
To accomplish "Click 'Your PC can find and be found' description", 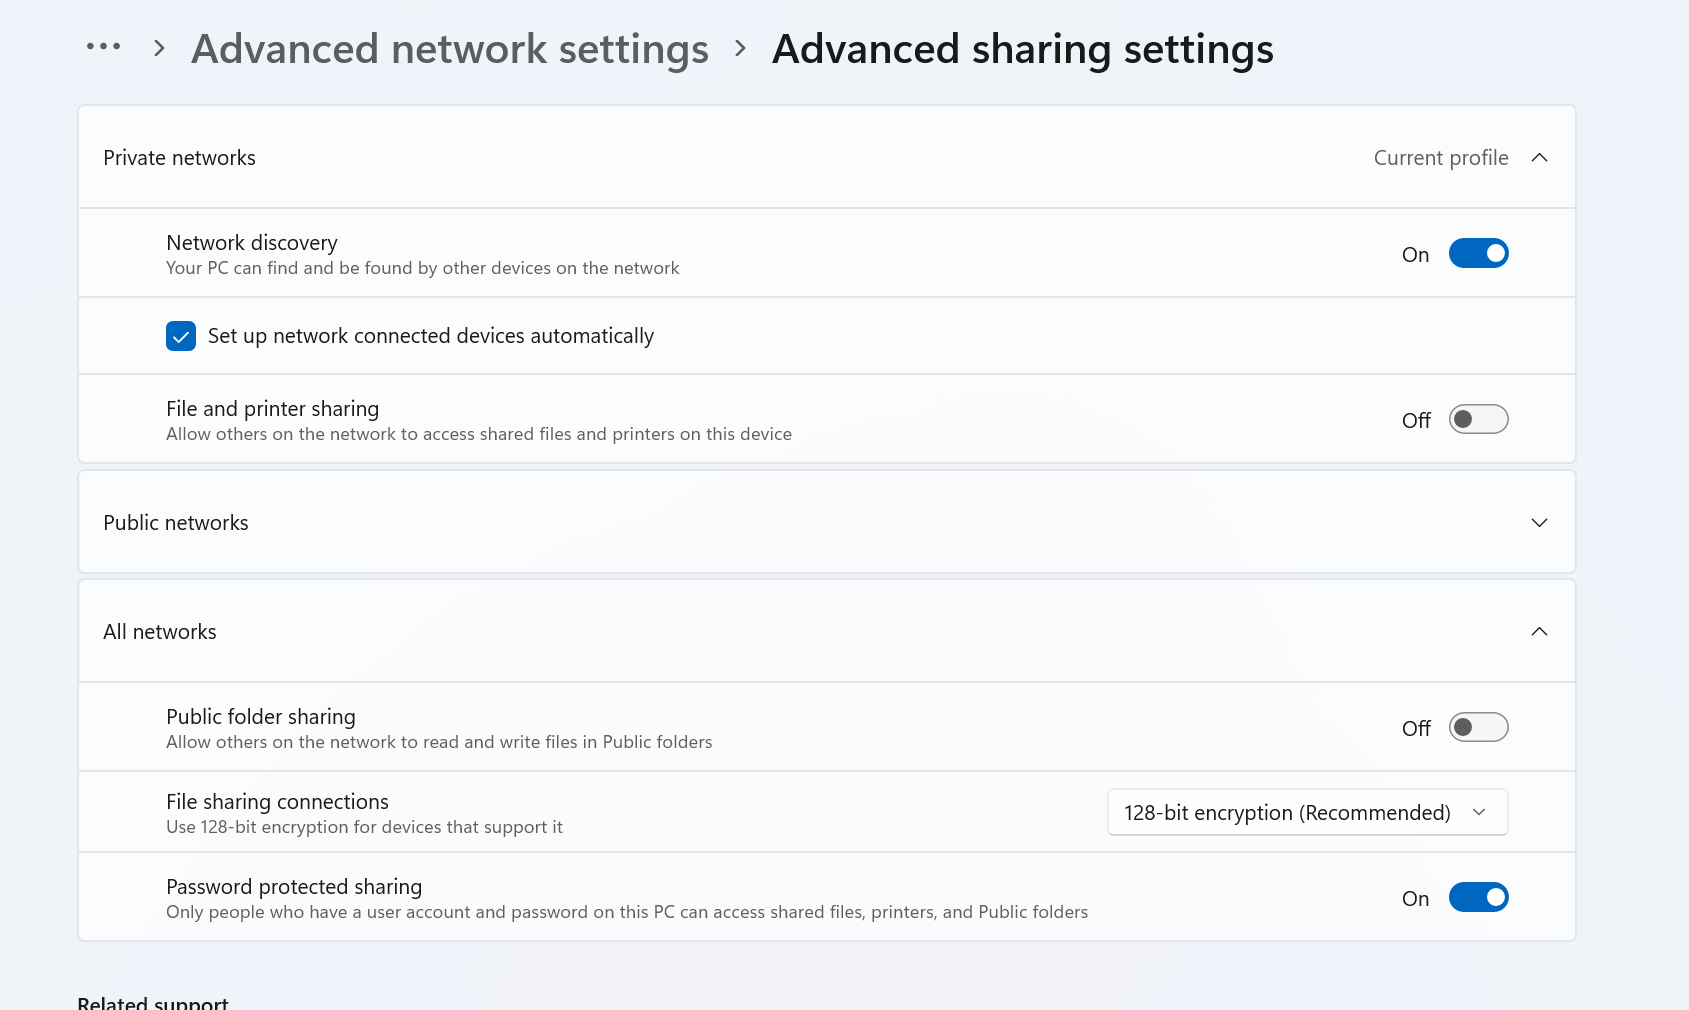I will [423, 268].
